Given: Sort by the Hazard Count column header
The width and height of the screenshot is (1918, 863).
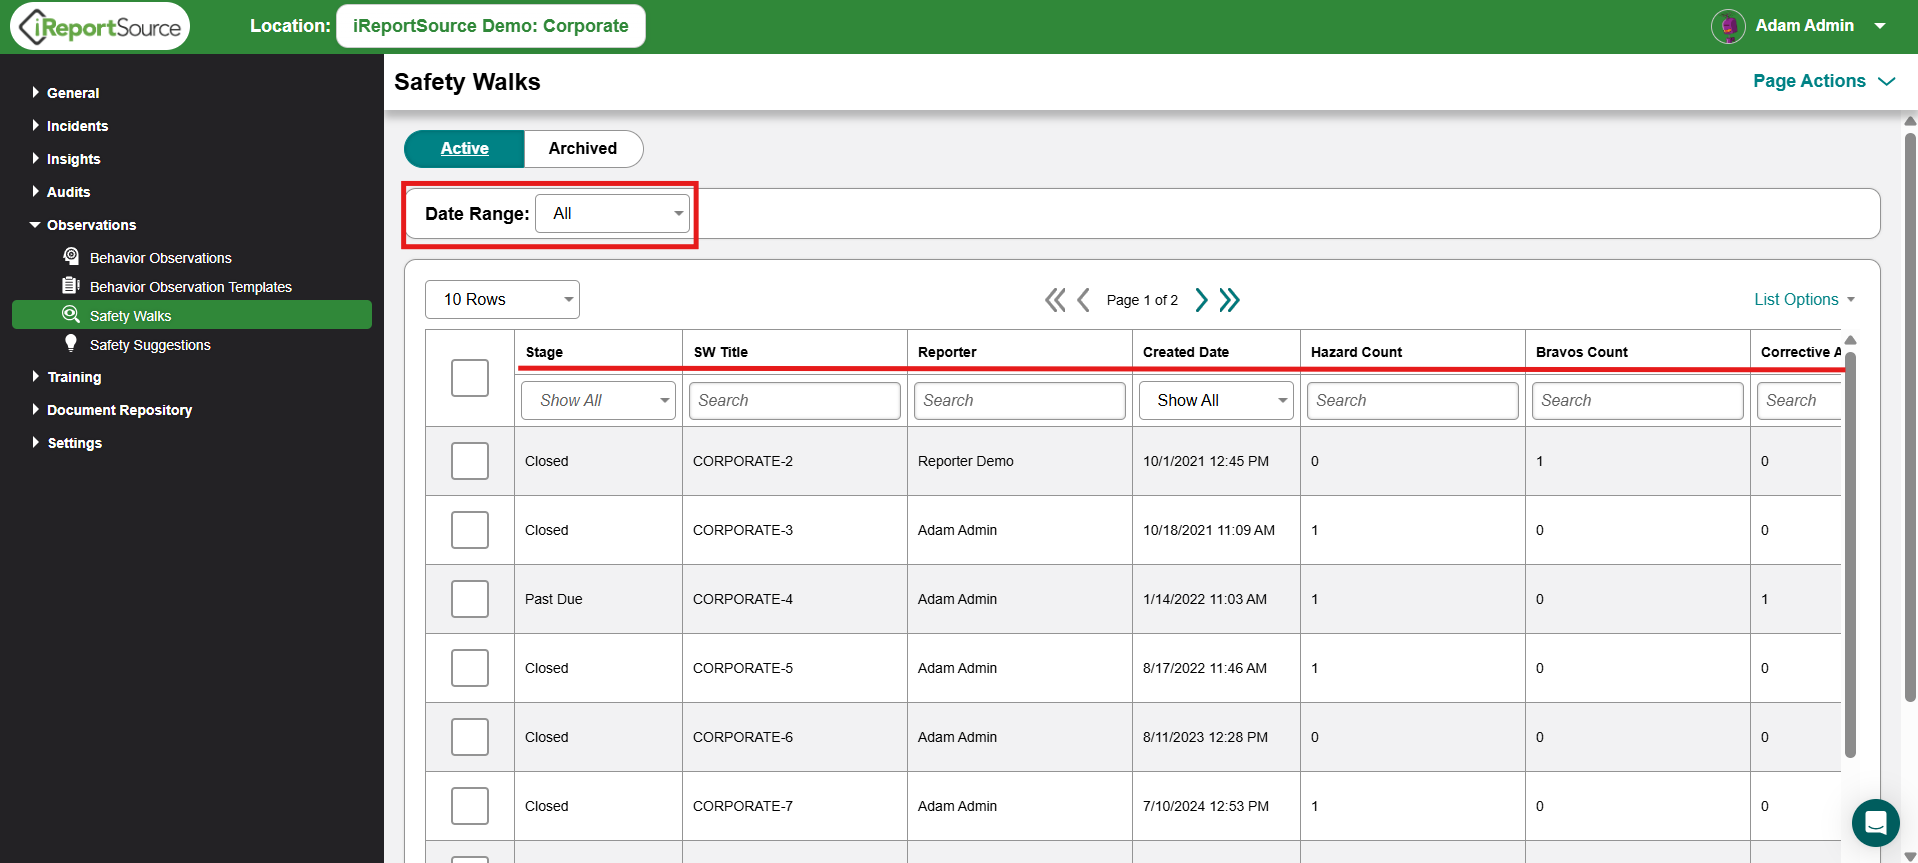Looking at the screenshot, I should (x=1356, y=352).
